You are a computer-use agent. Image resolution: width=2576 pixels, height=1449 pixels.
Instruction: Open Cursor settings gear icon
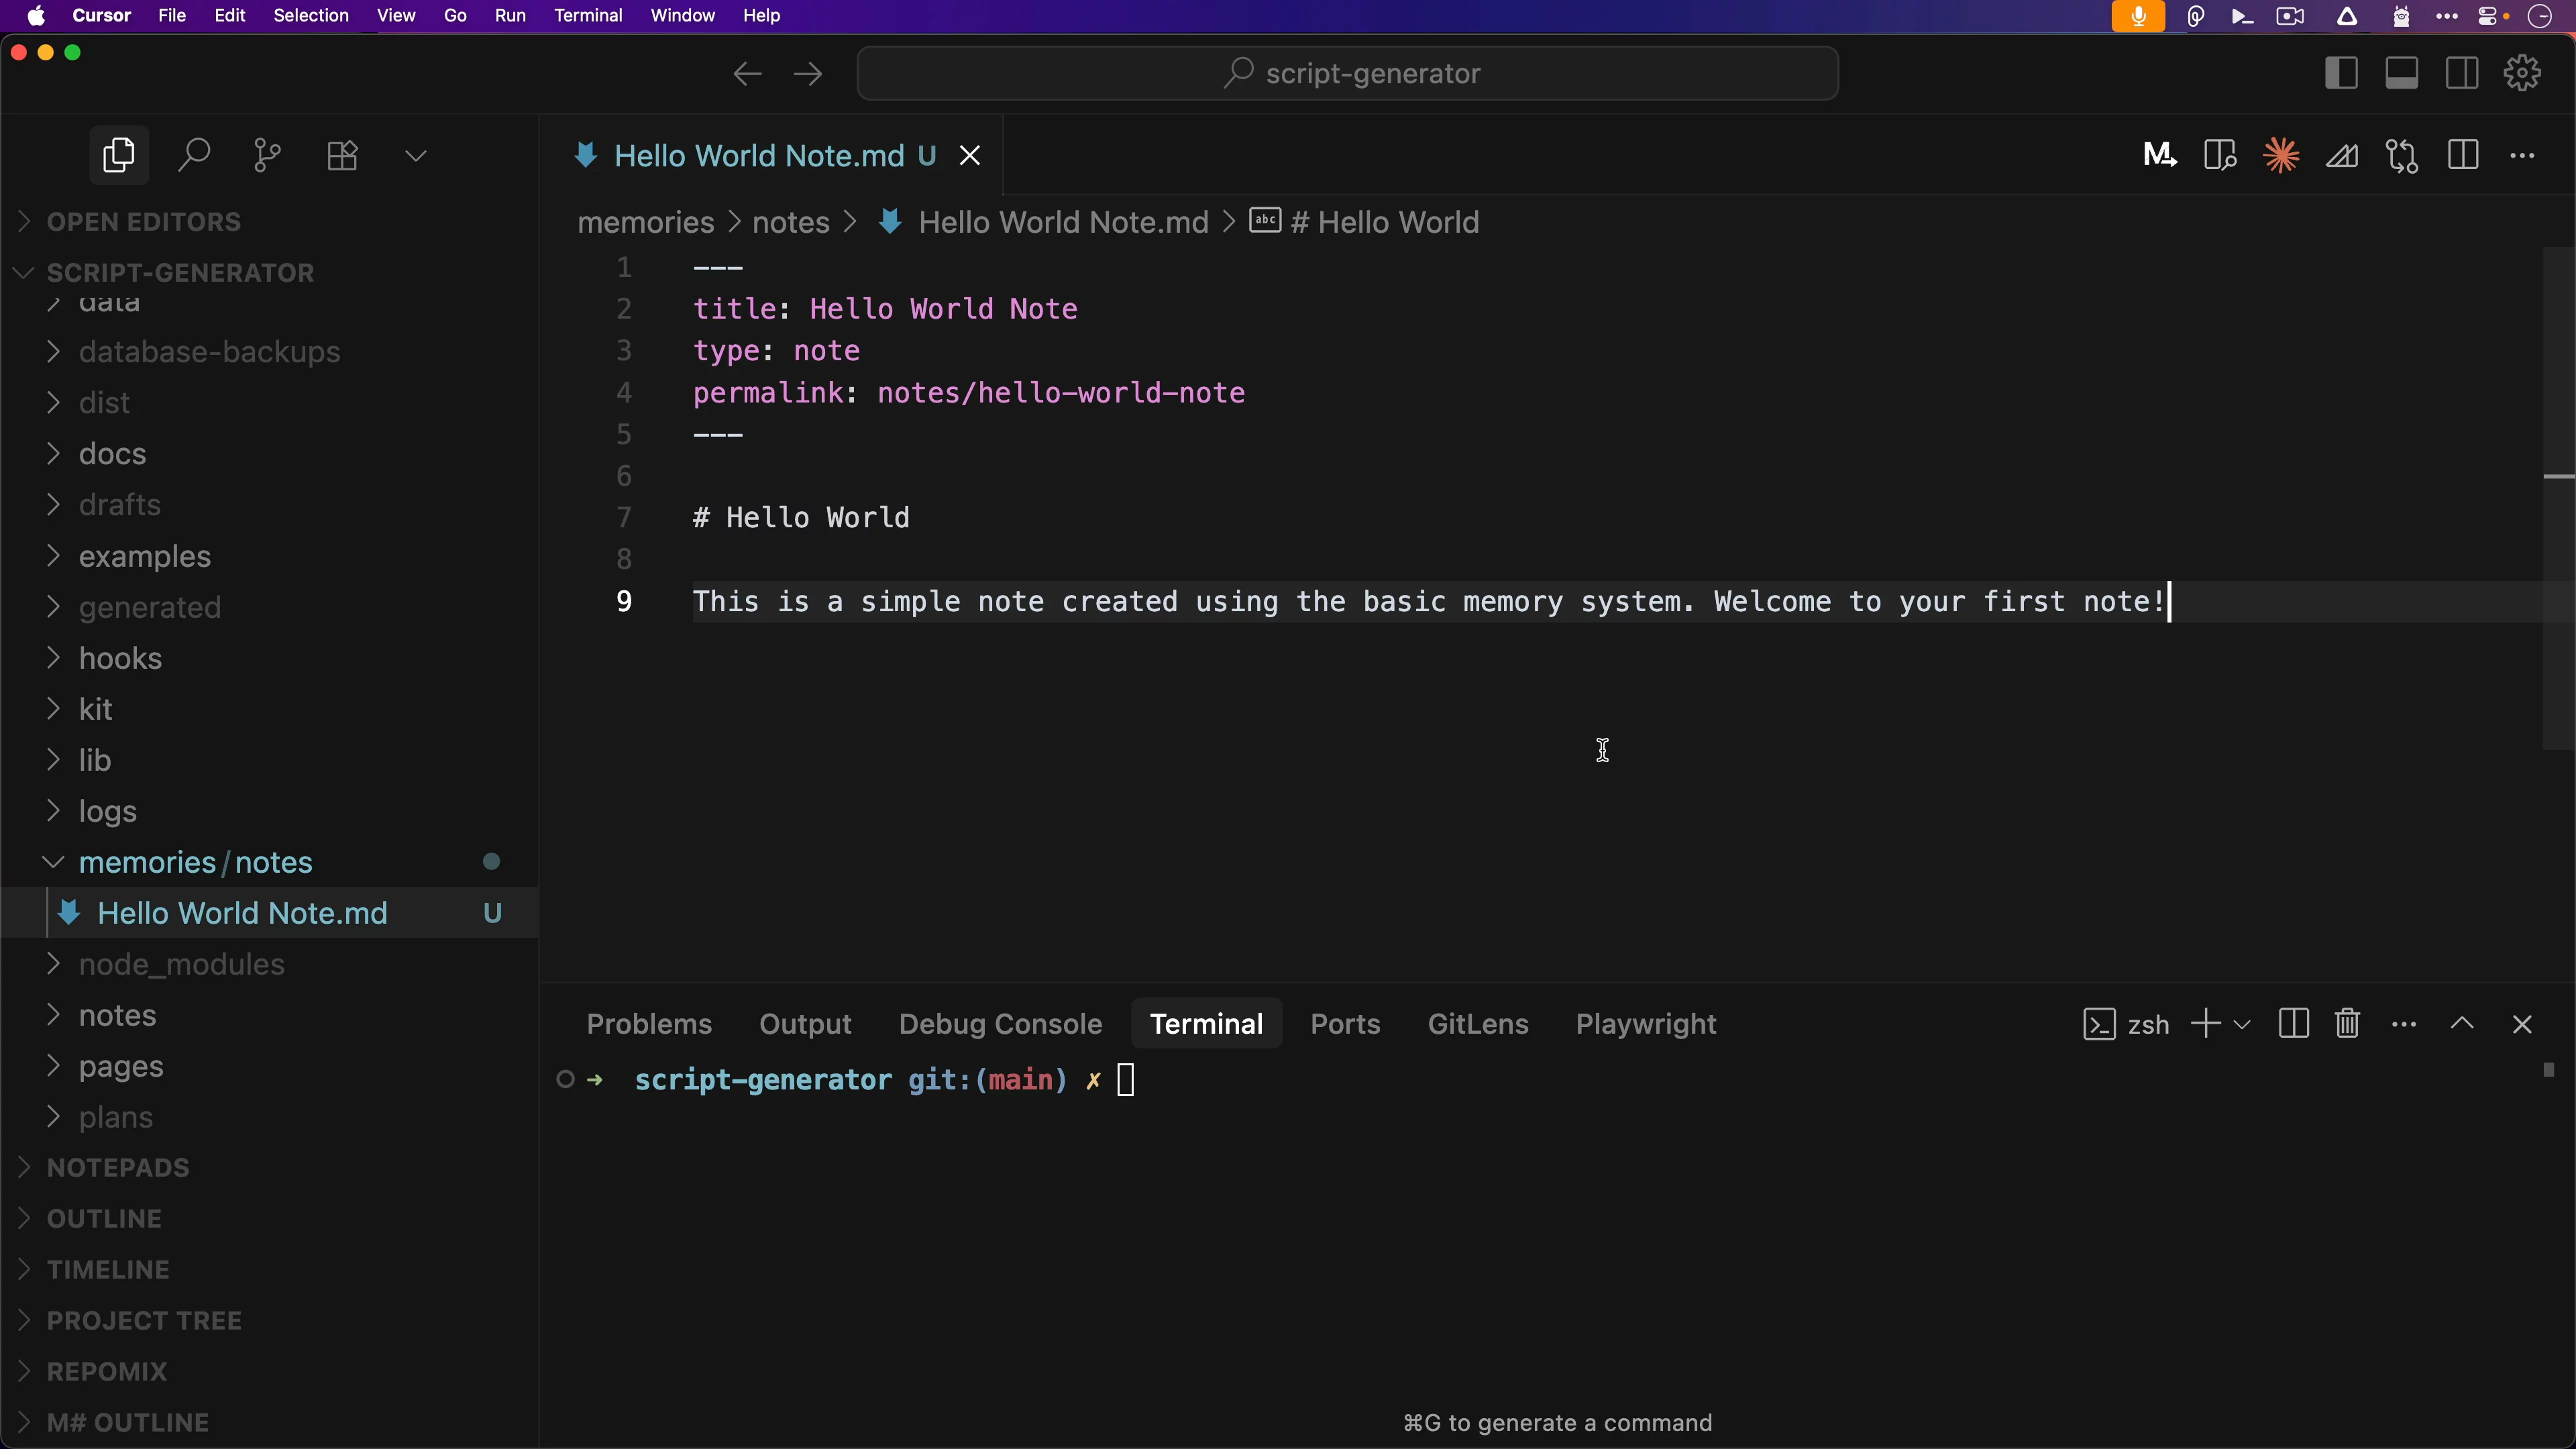click(2523, 73)
